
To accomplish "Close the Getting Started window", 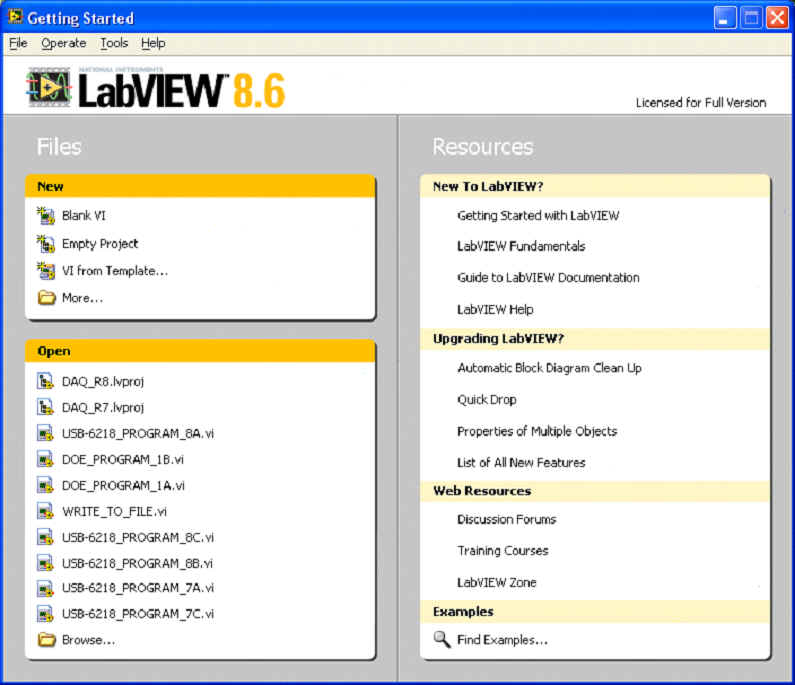I will coord(777,18).
